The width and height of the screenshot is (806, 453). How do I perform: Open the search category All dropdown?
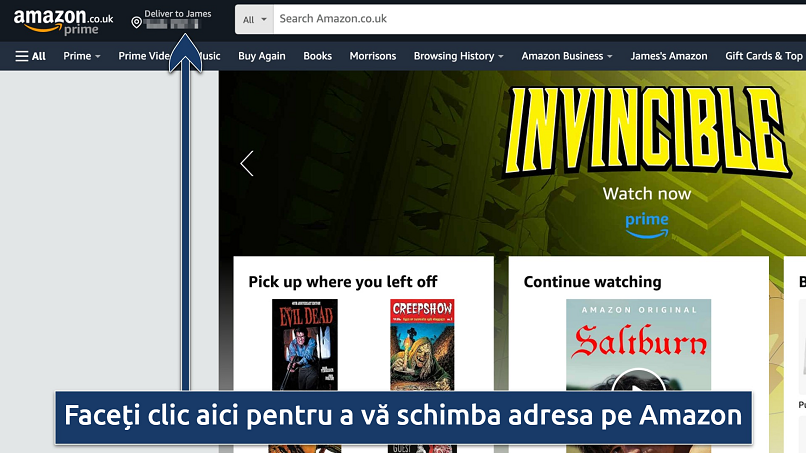[256, 19]
